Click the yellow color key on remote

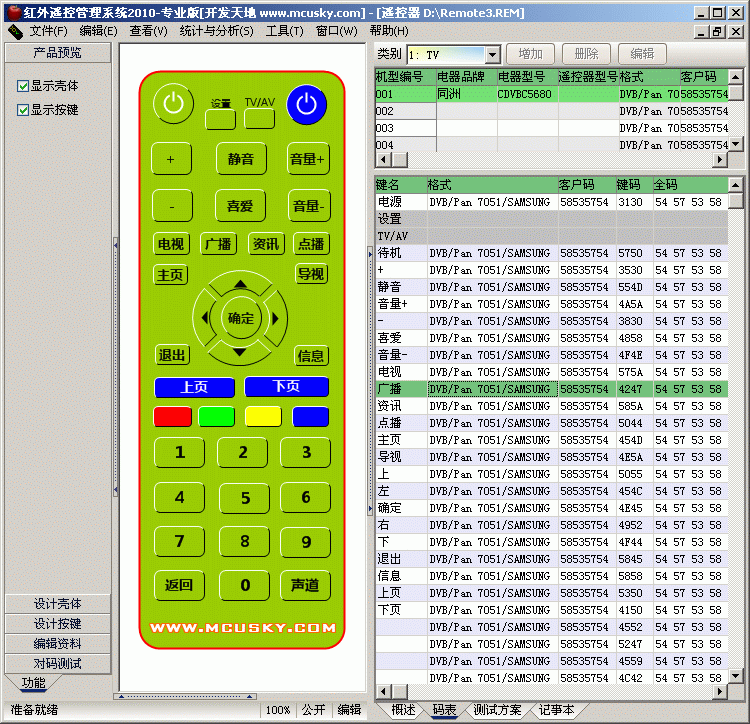(x=263, y=417)
